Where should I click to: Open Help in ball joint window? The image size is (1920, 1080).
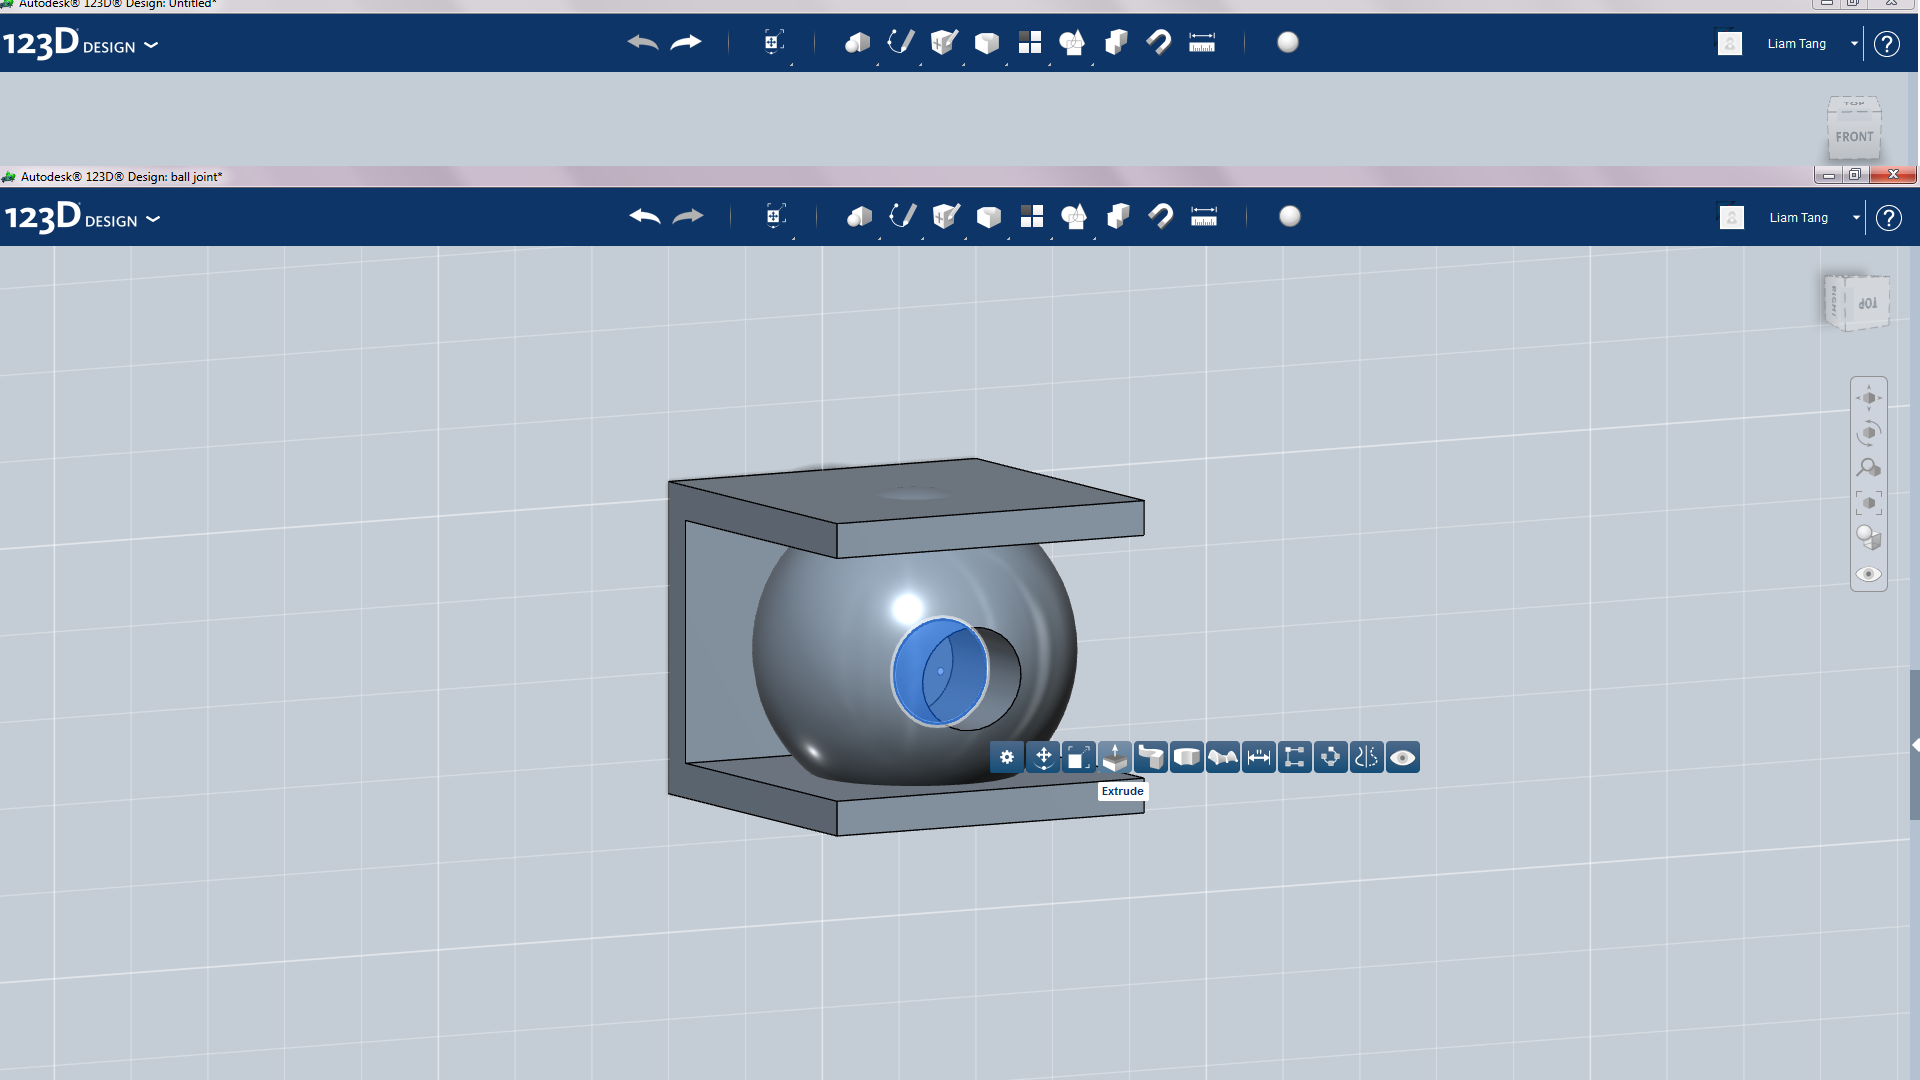tap(1889, 218)
